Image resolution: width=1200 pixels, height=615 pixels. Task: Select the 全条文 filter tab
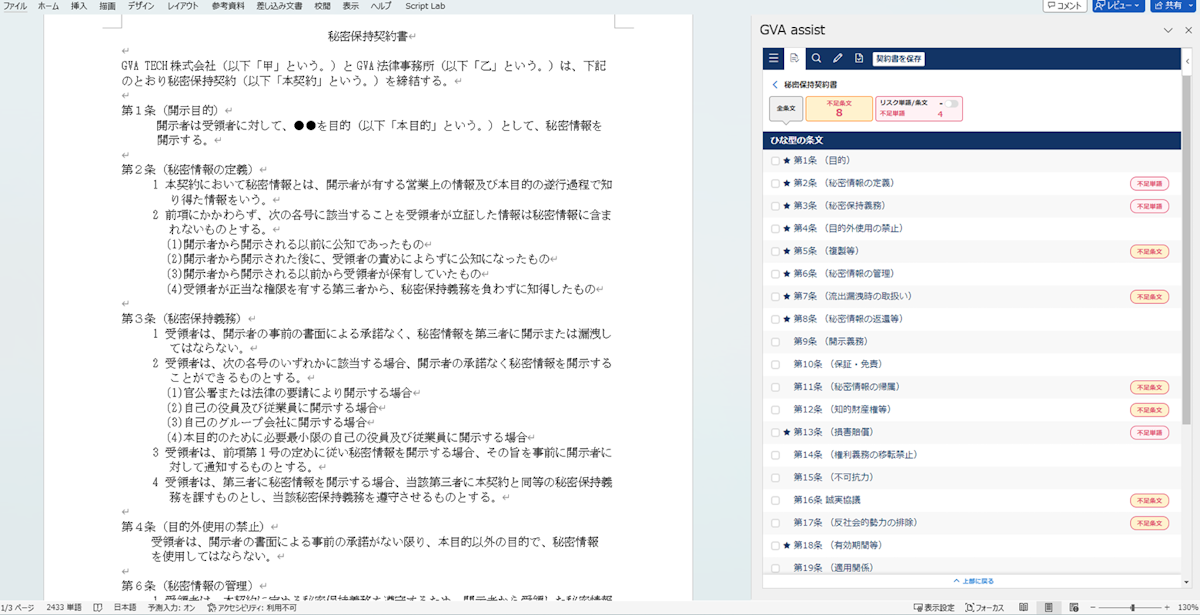click(785, 108)
